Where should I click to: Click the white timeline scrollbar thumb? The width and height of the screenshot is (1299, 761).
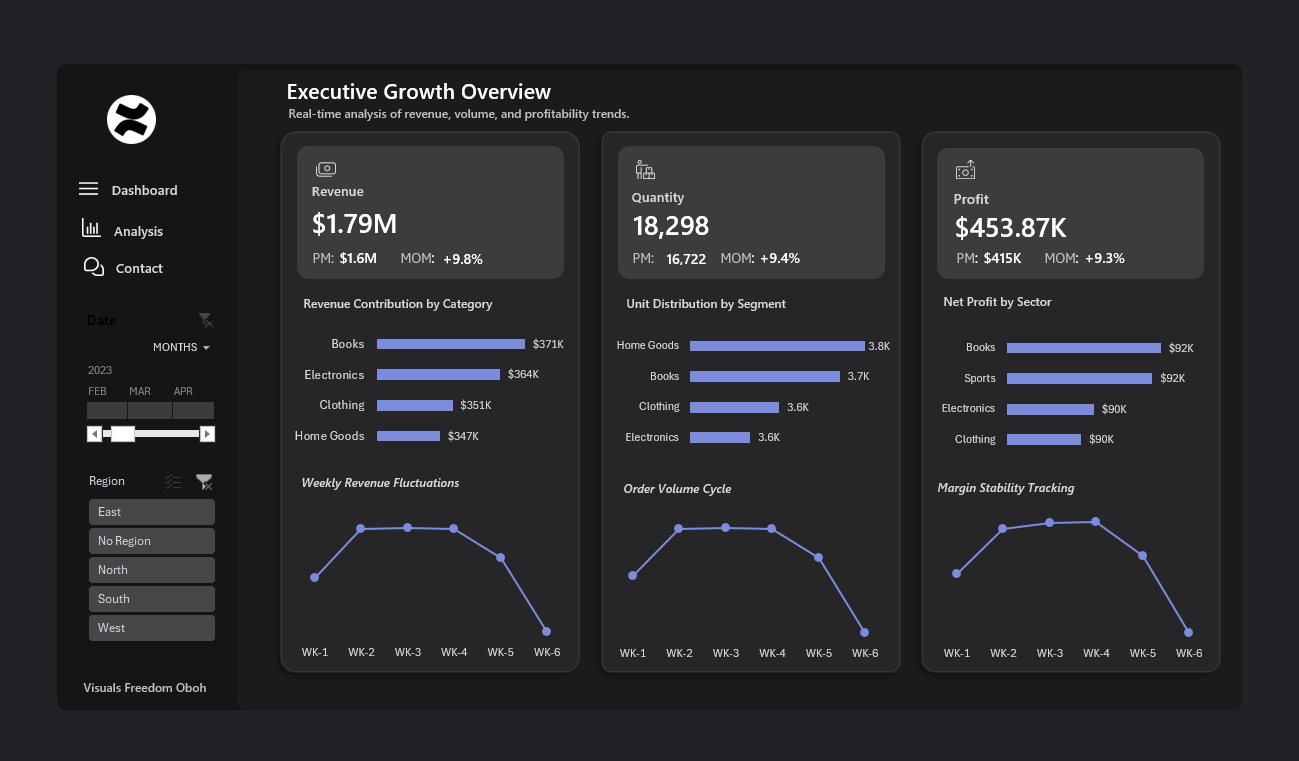click(122, 434)
